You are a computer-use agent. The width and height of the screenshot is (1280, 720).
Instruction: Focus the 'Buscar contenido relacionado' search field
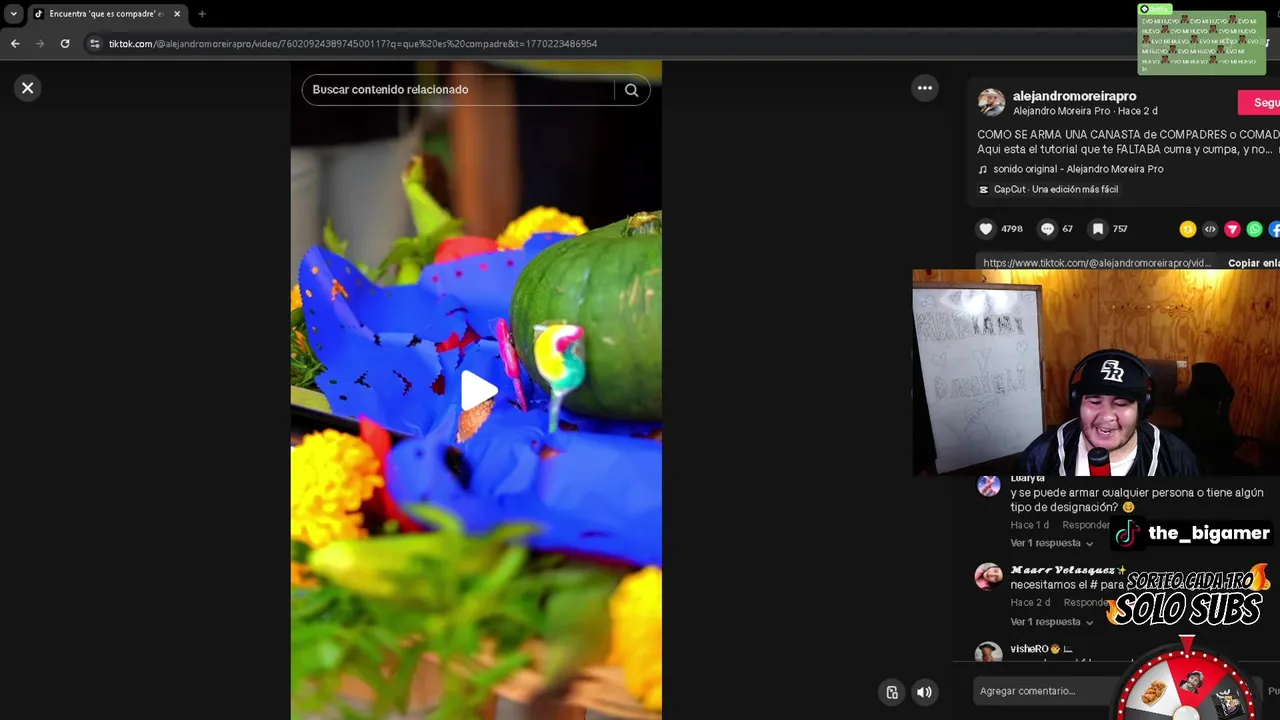(460, 90)
